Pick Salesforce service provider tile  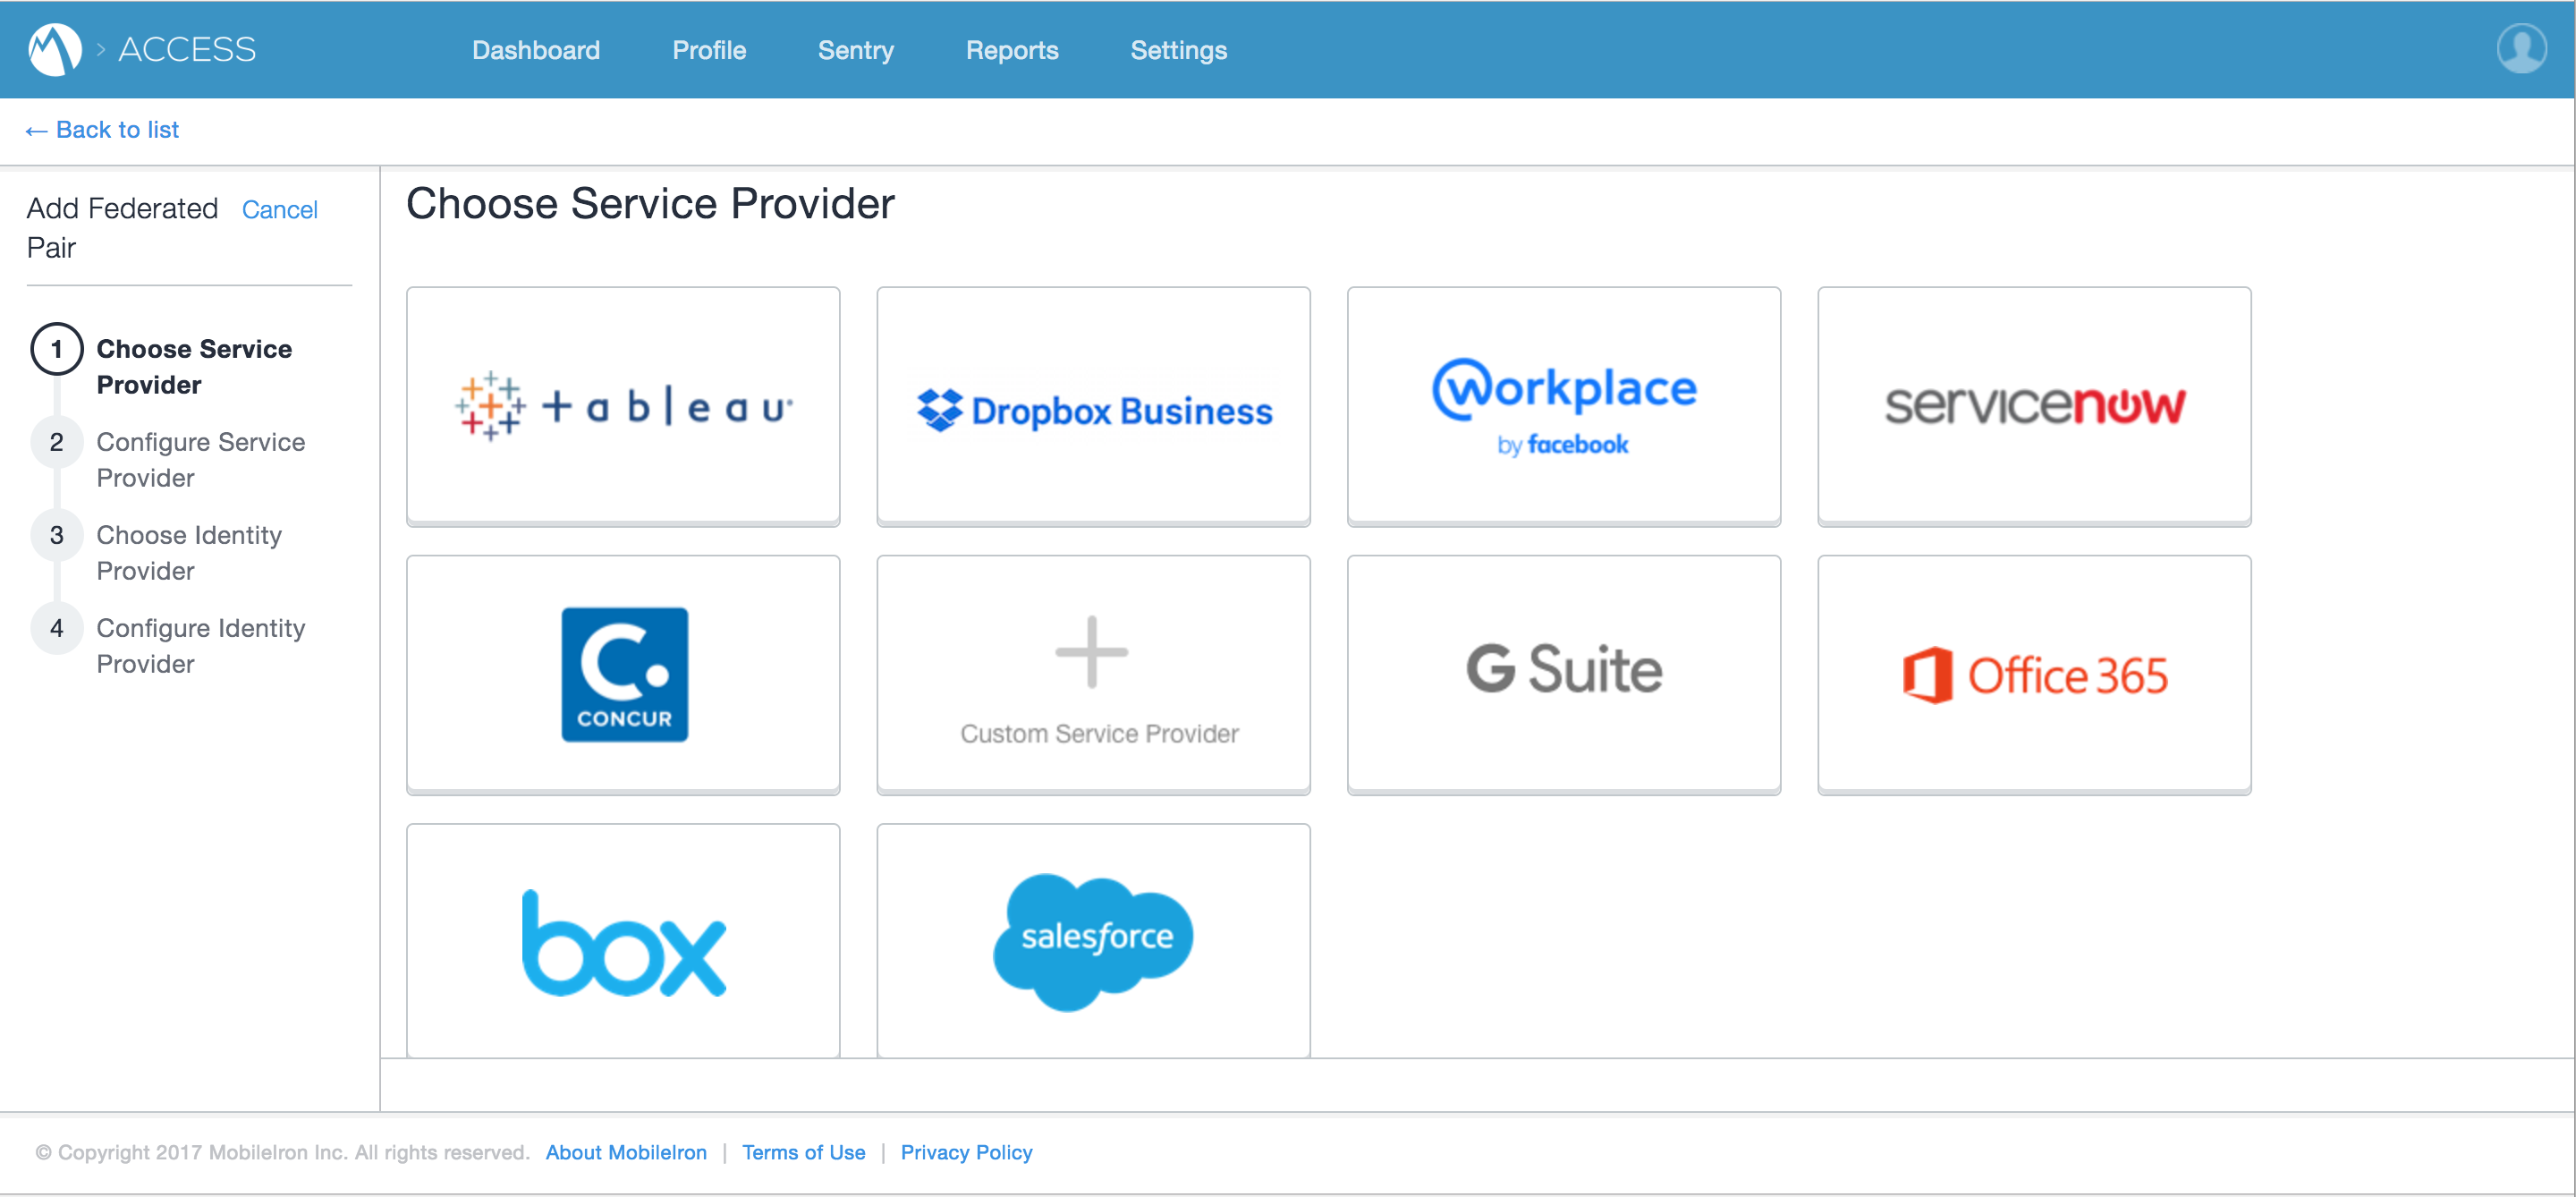coord(1093,938)
